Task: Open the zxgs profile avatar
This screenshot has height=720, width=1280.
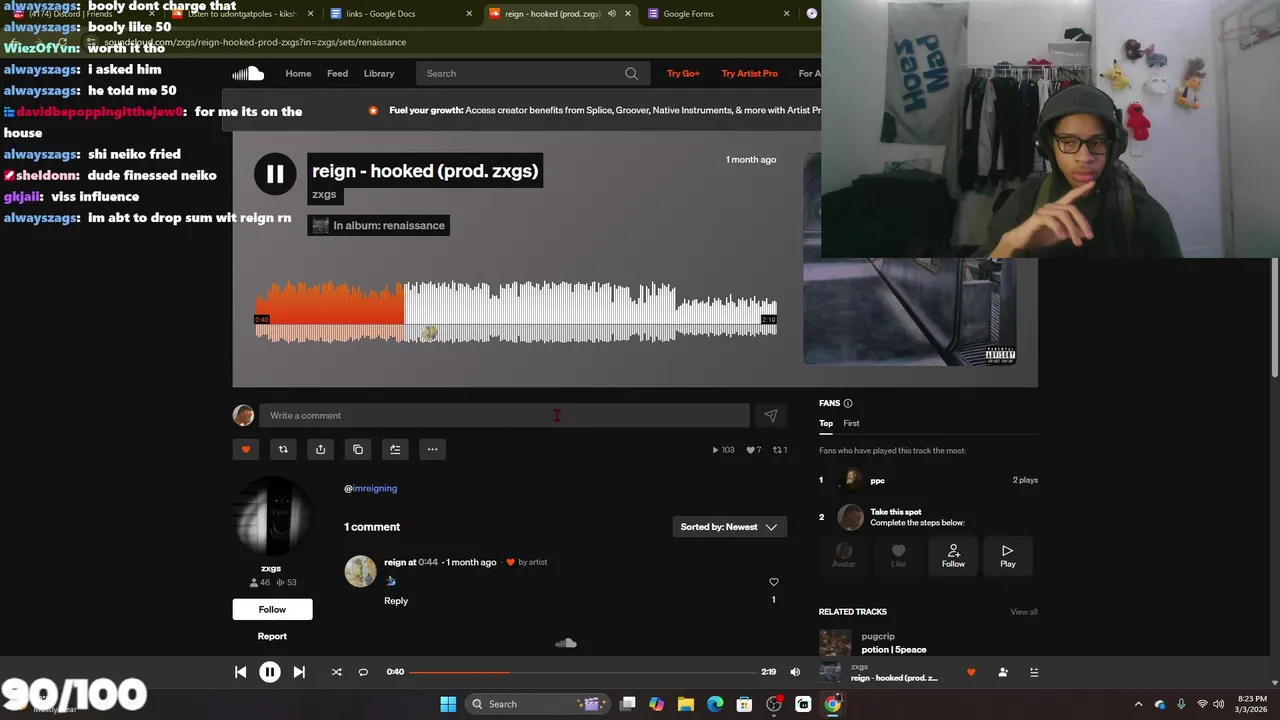Action: 272,516
